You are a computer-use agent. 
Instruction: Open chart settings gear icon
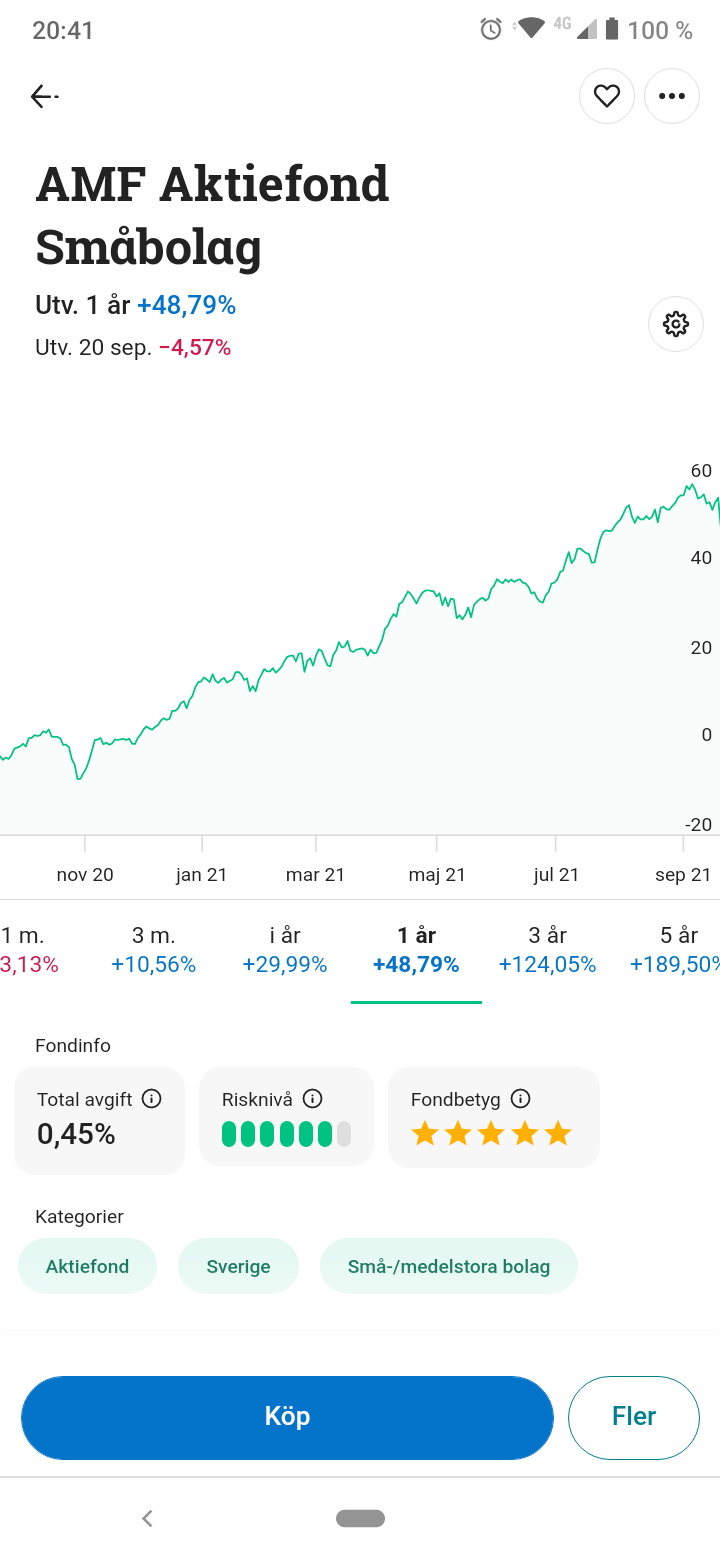click(x=676, y=324)
